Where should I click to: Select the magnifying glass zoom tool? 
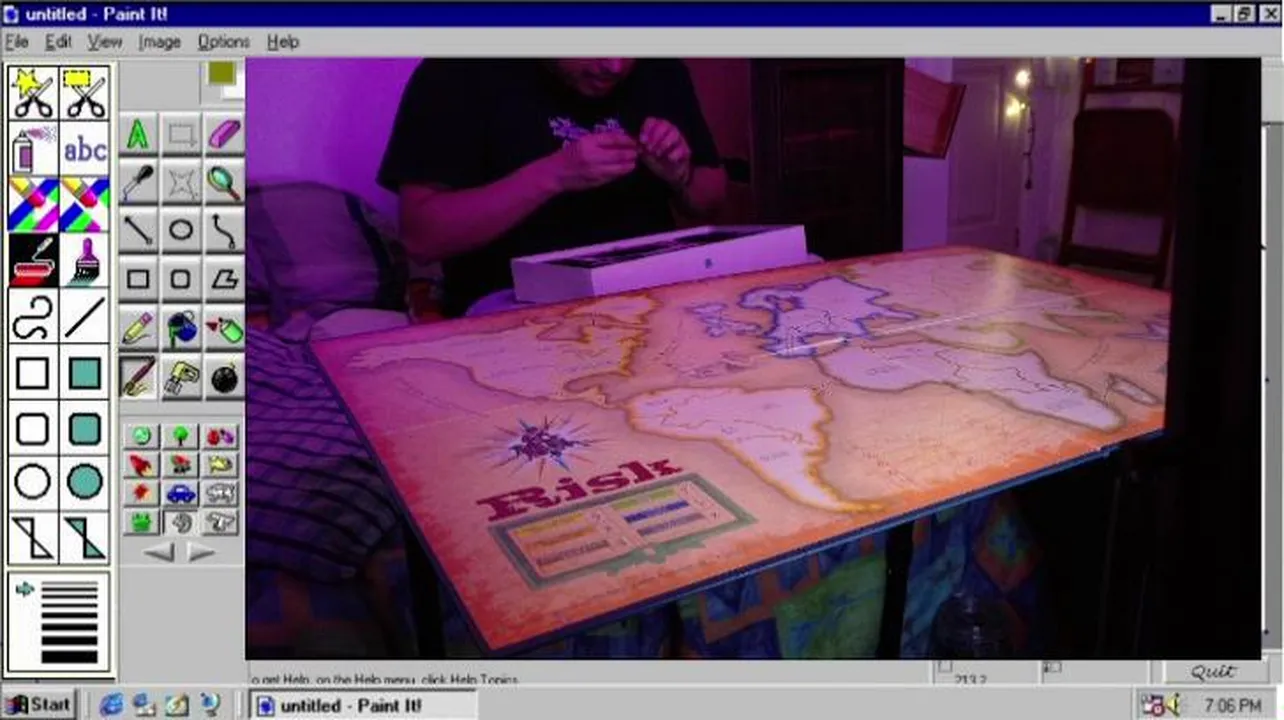tap(224, 182)
